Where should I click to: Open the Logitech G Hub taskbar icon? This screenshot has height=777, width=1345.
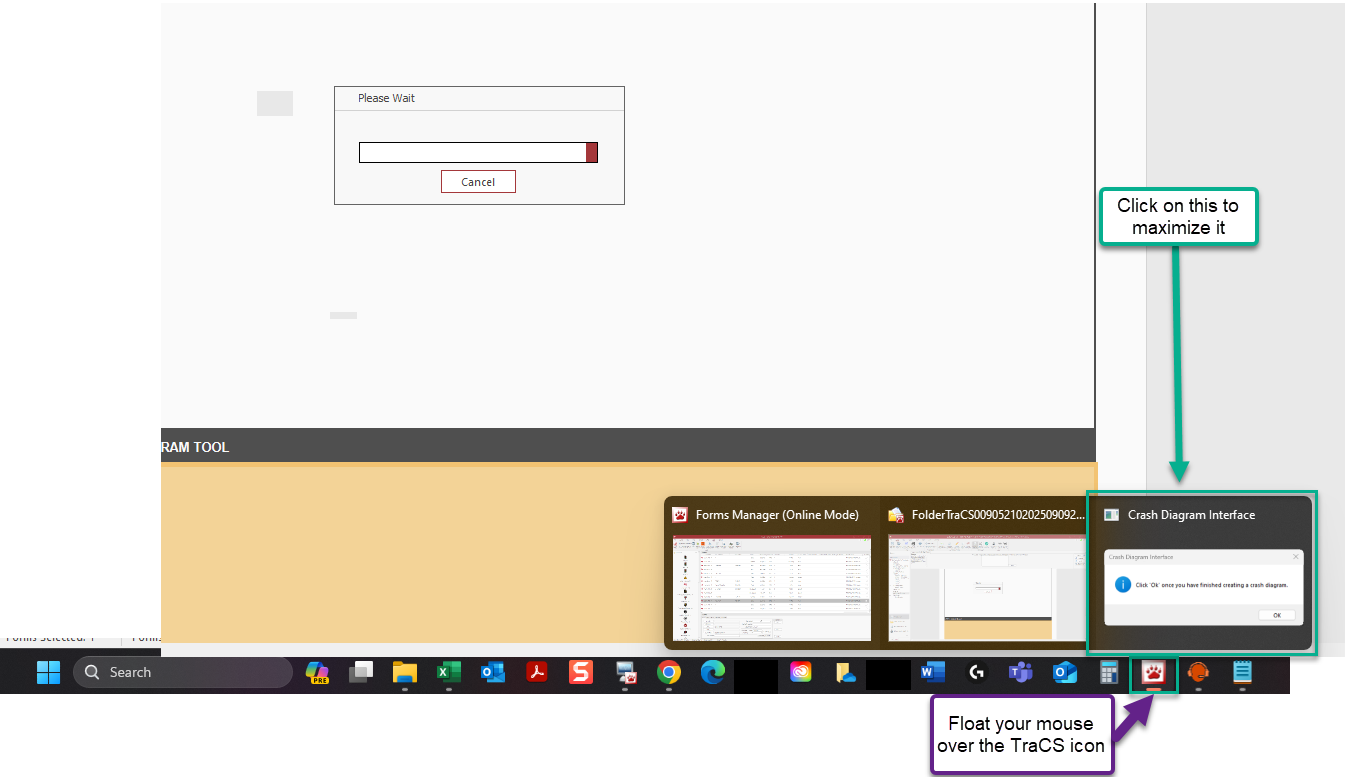pos(977,672)
